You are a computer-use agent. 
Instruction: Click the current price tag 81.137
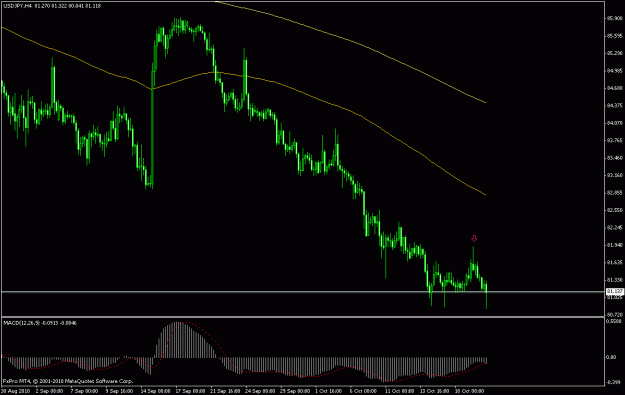615,291
